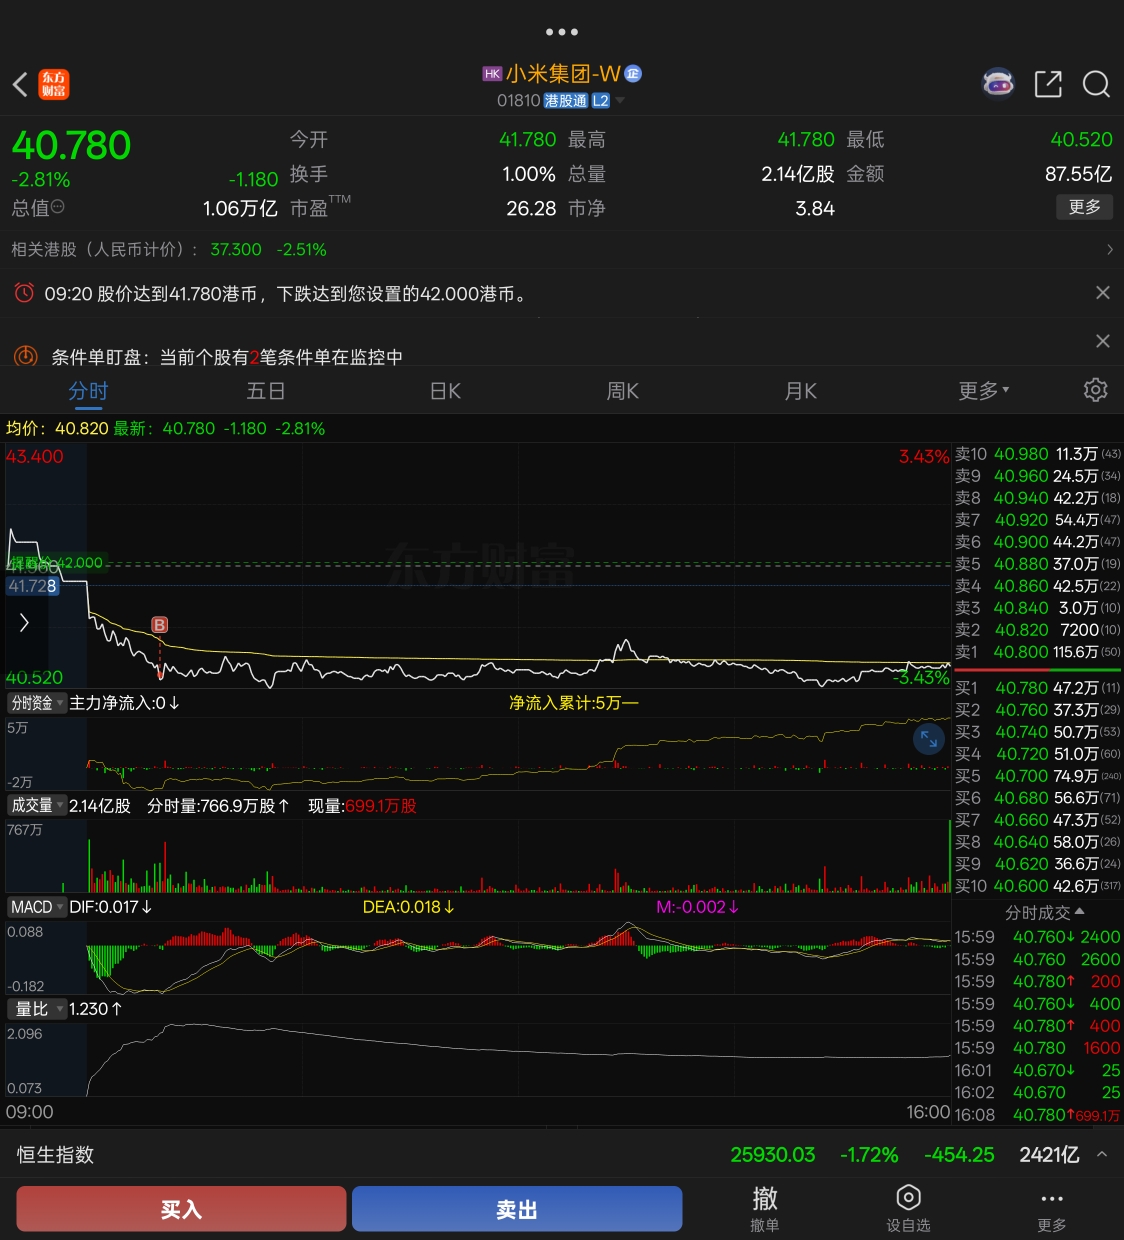This screenshot has width=1124, height=1240.
Task: Expand 相关港股 row with right chevron
Action: [1109, 250]
